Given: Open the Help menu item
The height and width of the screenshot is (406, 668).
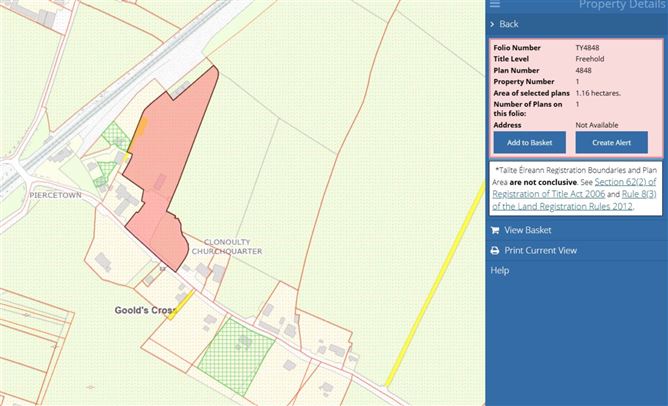Looking at the screenshot, I should 499,270.
